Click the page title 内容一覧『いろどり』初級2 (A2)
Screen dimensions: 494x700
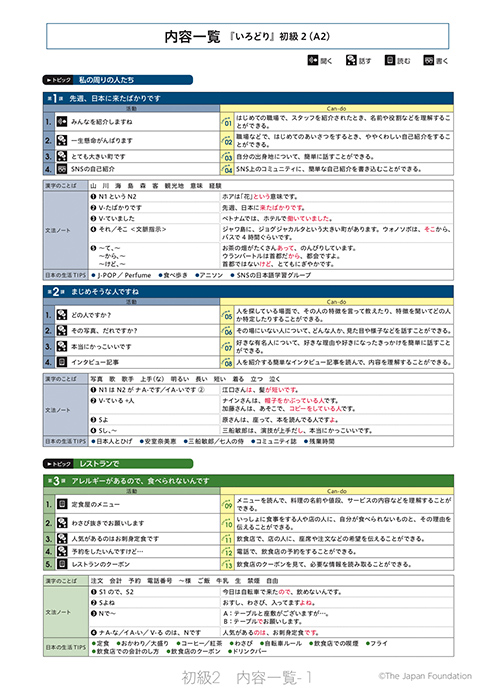tap(247, 36)
